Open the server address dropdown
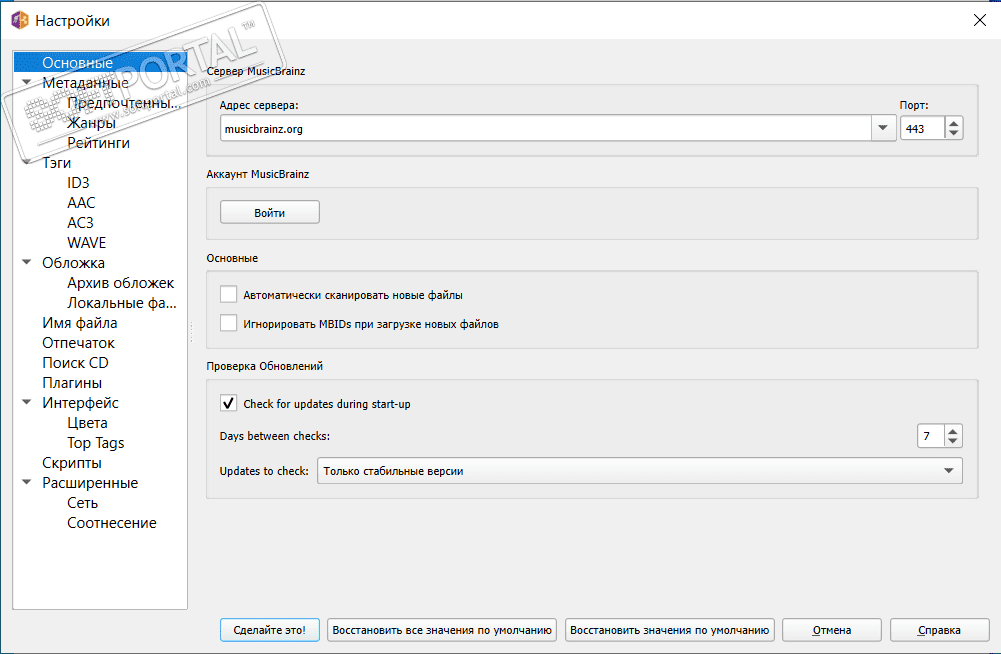Viewport: 1001px width, 654px height. point(883,128)
